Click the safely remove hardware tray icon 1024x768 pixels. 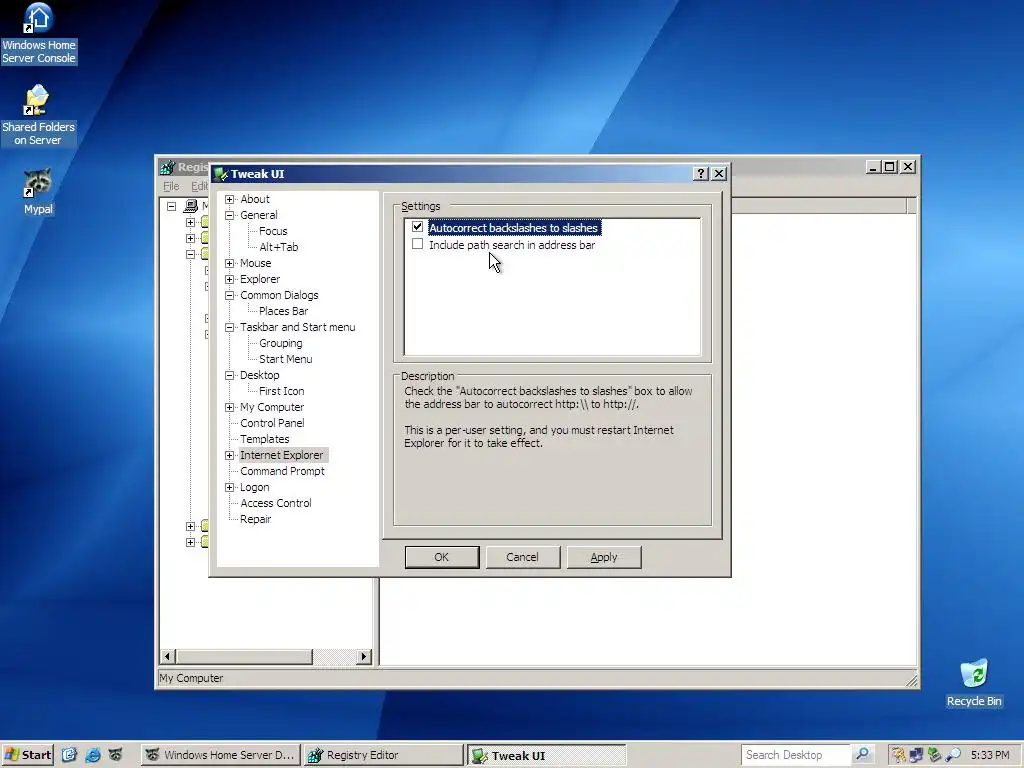(x=935, y=755)
